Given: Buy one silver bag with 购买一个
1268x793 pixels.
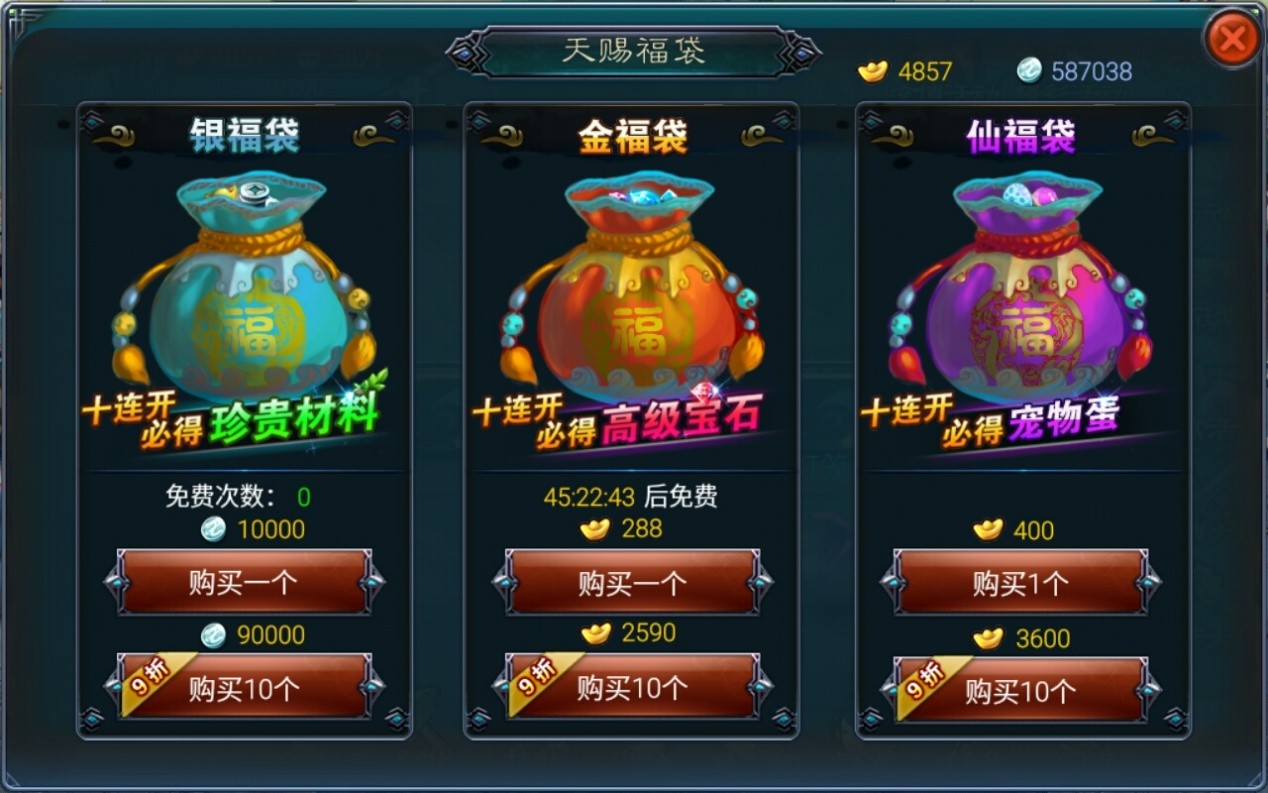Looking at the screenshot, I should coord(244,582).
